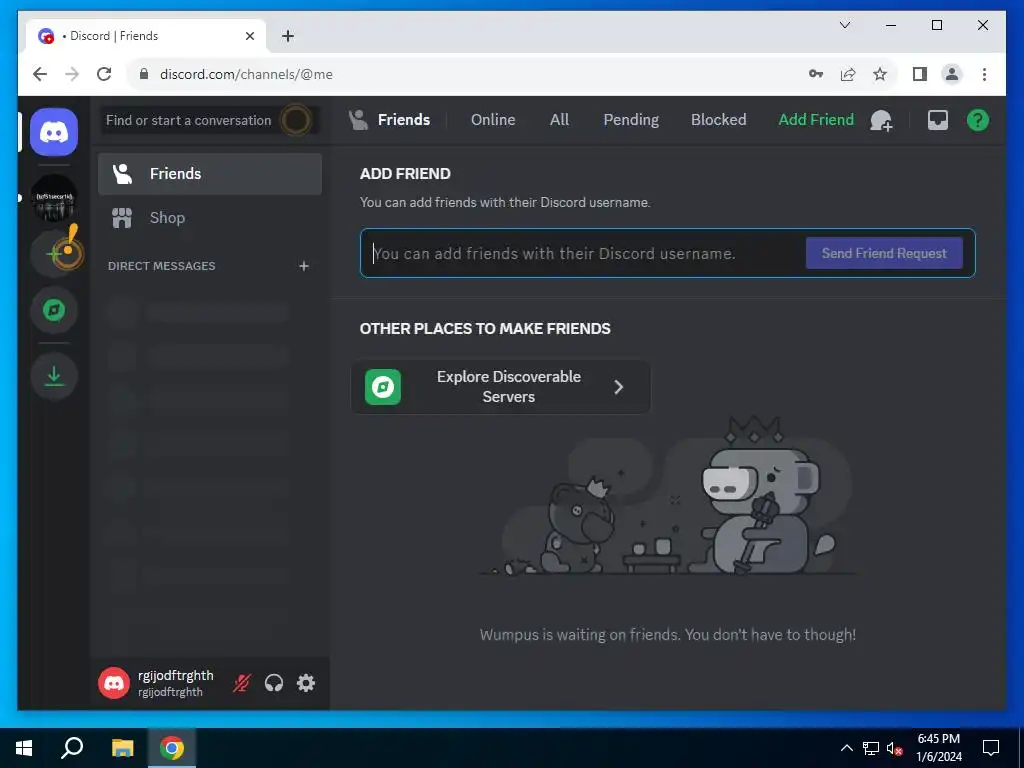Toggle deafen headphones icon

(x=274, y=683)
